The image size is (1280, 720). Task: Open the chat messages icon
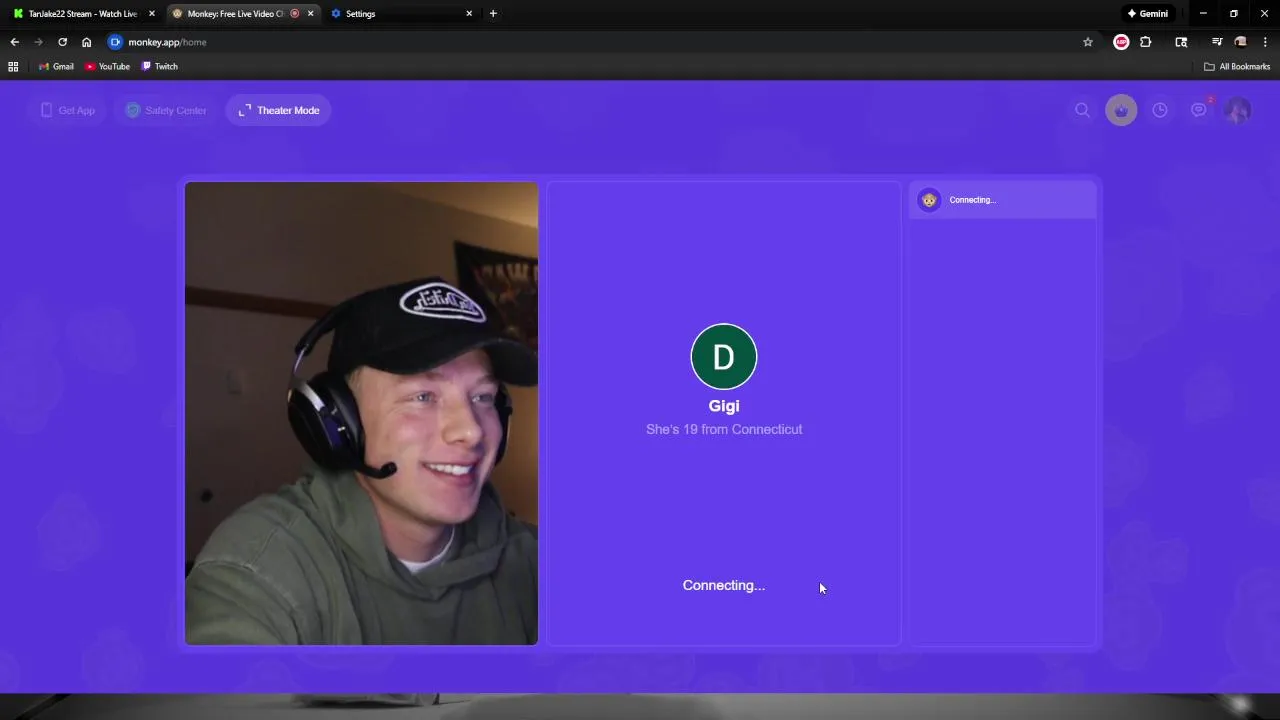click(1199, 110)
